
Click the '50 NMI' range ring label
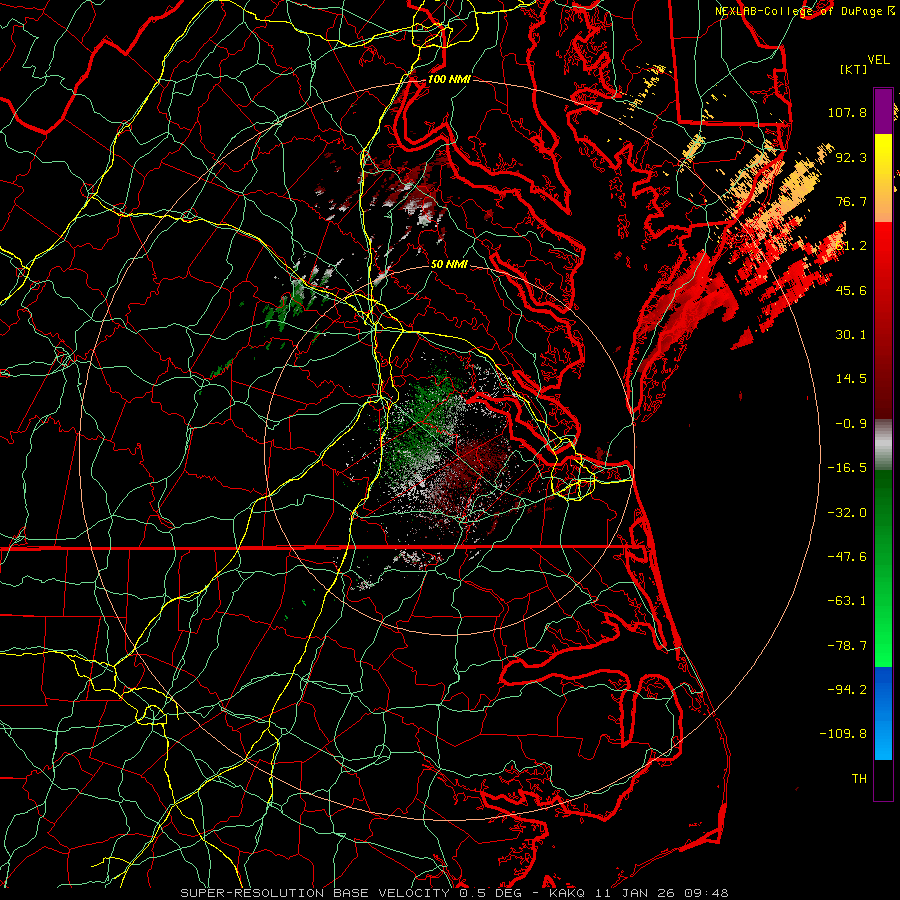449,264
